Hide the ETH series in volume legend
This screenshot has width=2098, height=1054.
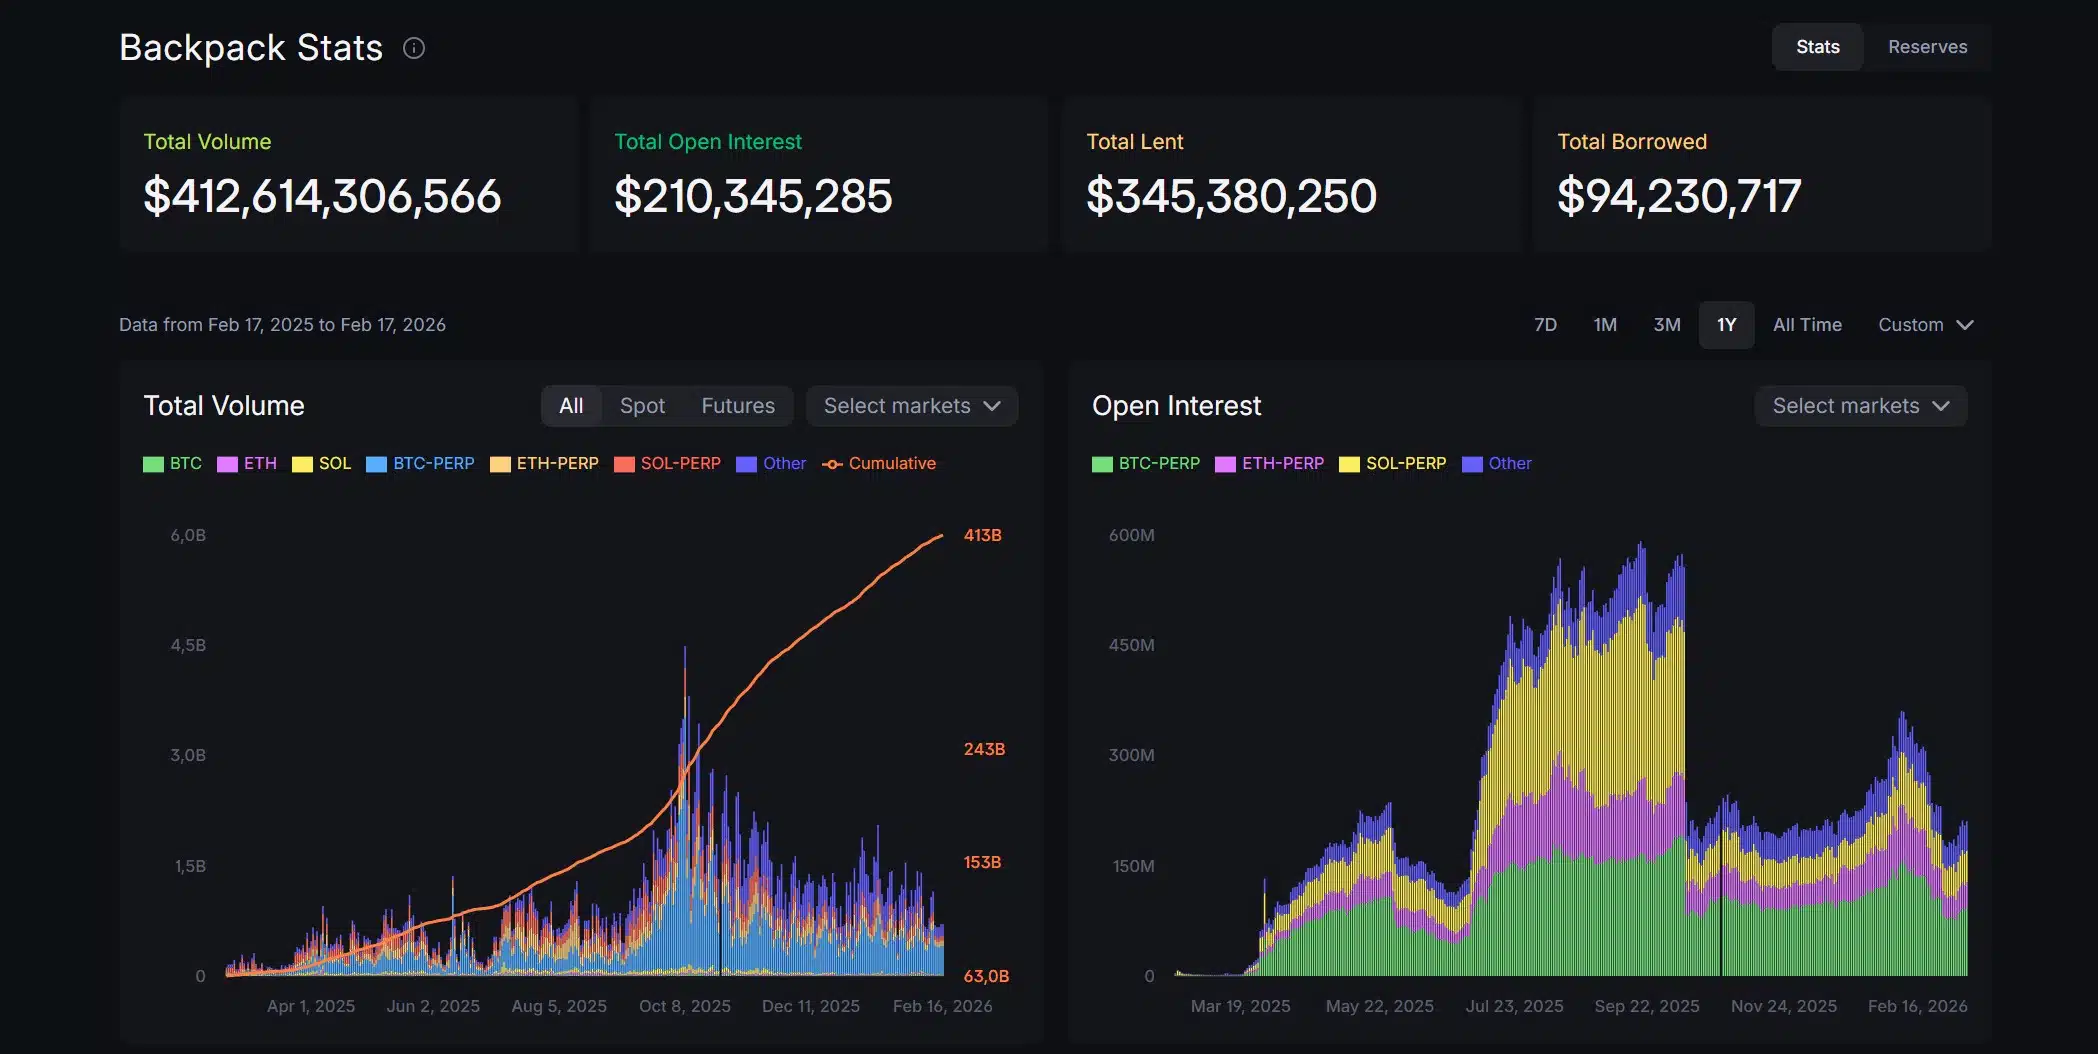coord(247,464)
